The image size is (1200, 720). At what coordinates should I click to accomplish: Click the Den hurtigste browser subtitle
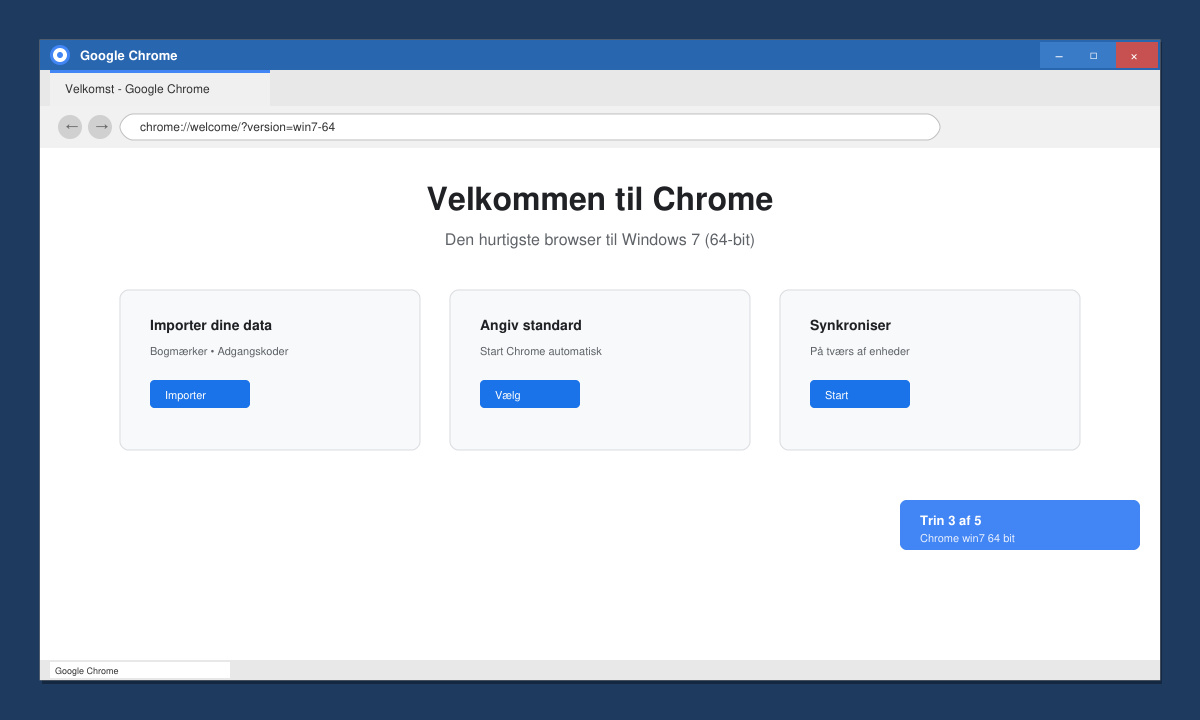point(600,240)
